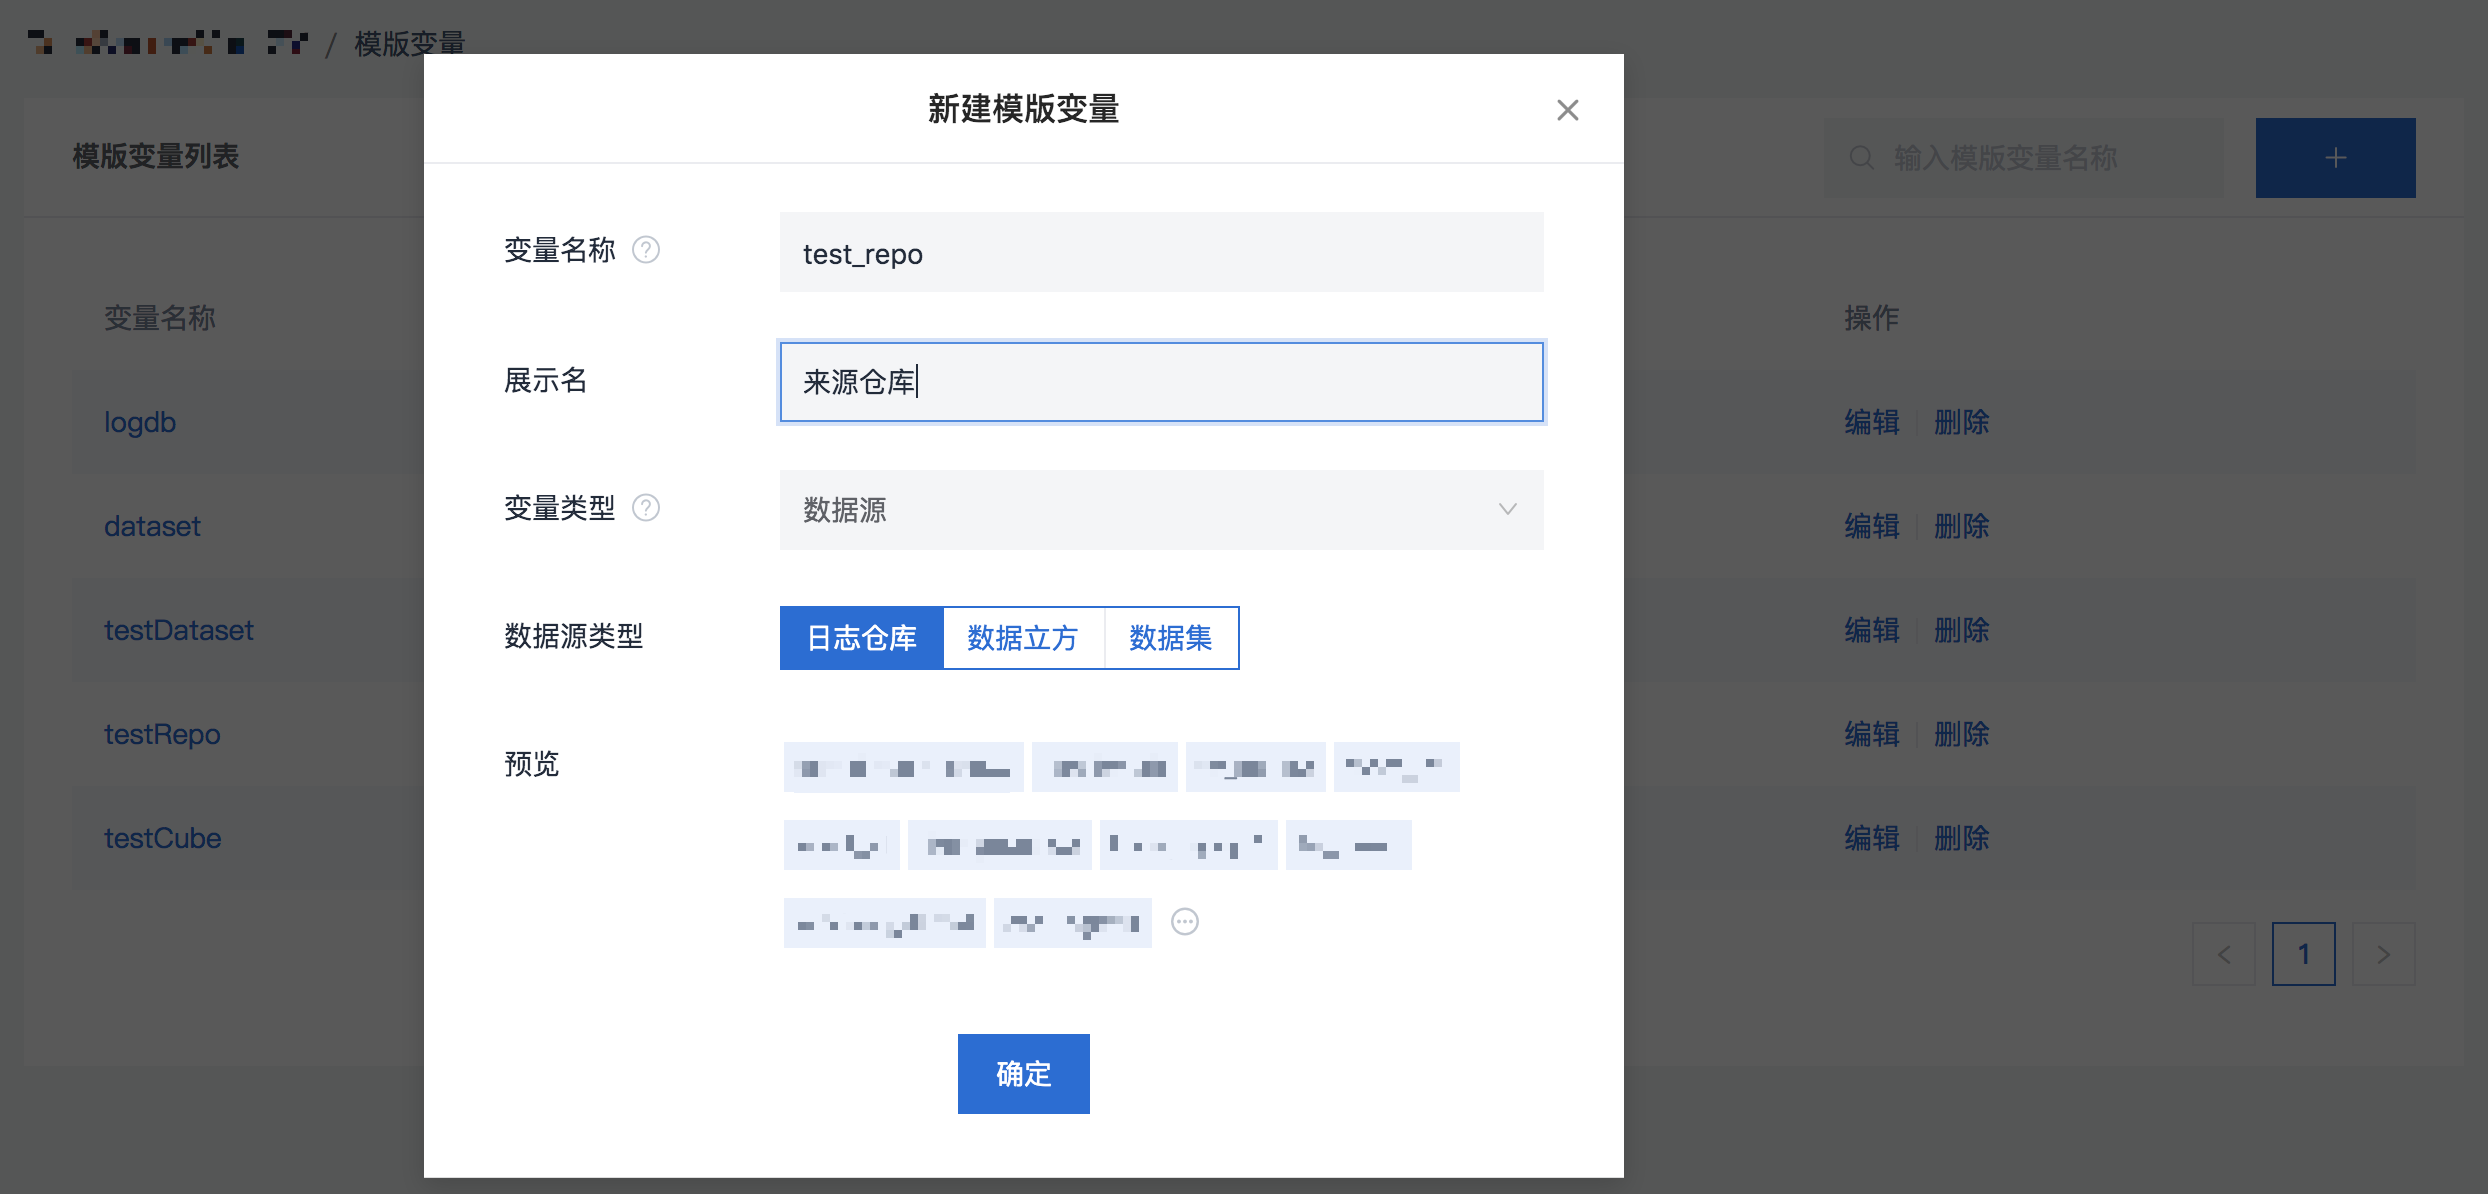Click 删除 in the testDataset row
Screen dimensions: 2488x1194
(1962, 630)
